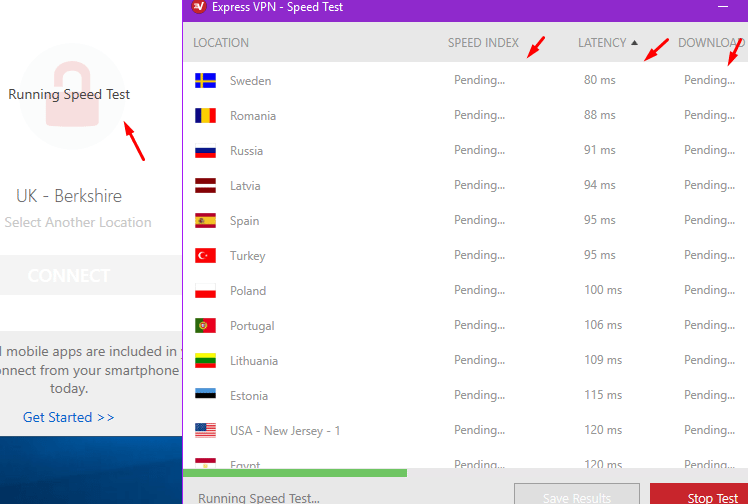This screenshot has height=504, width=748.
Task: Select the Romania location name
Action: click(253, 115)
